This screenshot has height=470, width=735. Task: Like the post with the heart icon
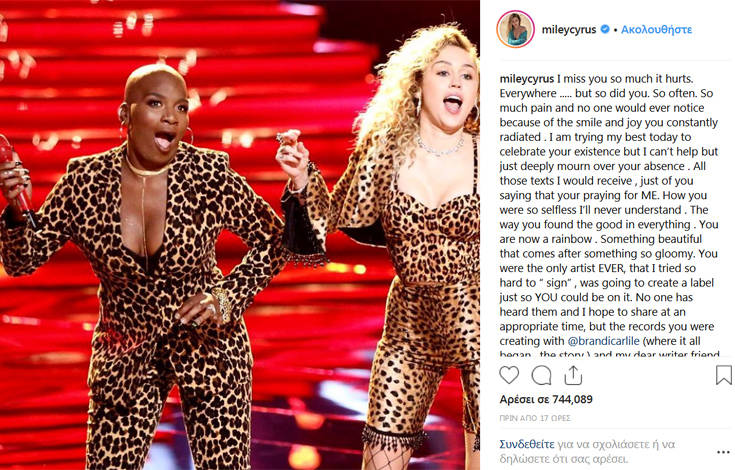point(509,375)
